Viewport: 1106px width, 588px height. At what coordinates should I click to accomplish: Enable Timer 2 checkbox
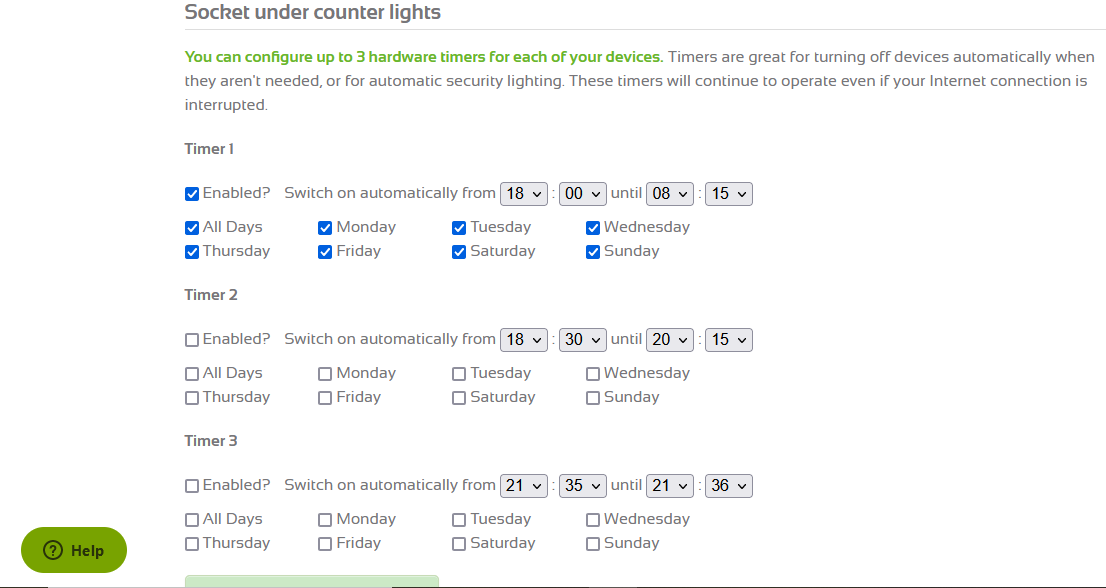point(192,340)
